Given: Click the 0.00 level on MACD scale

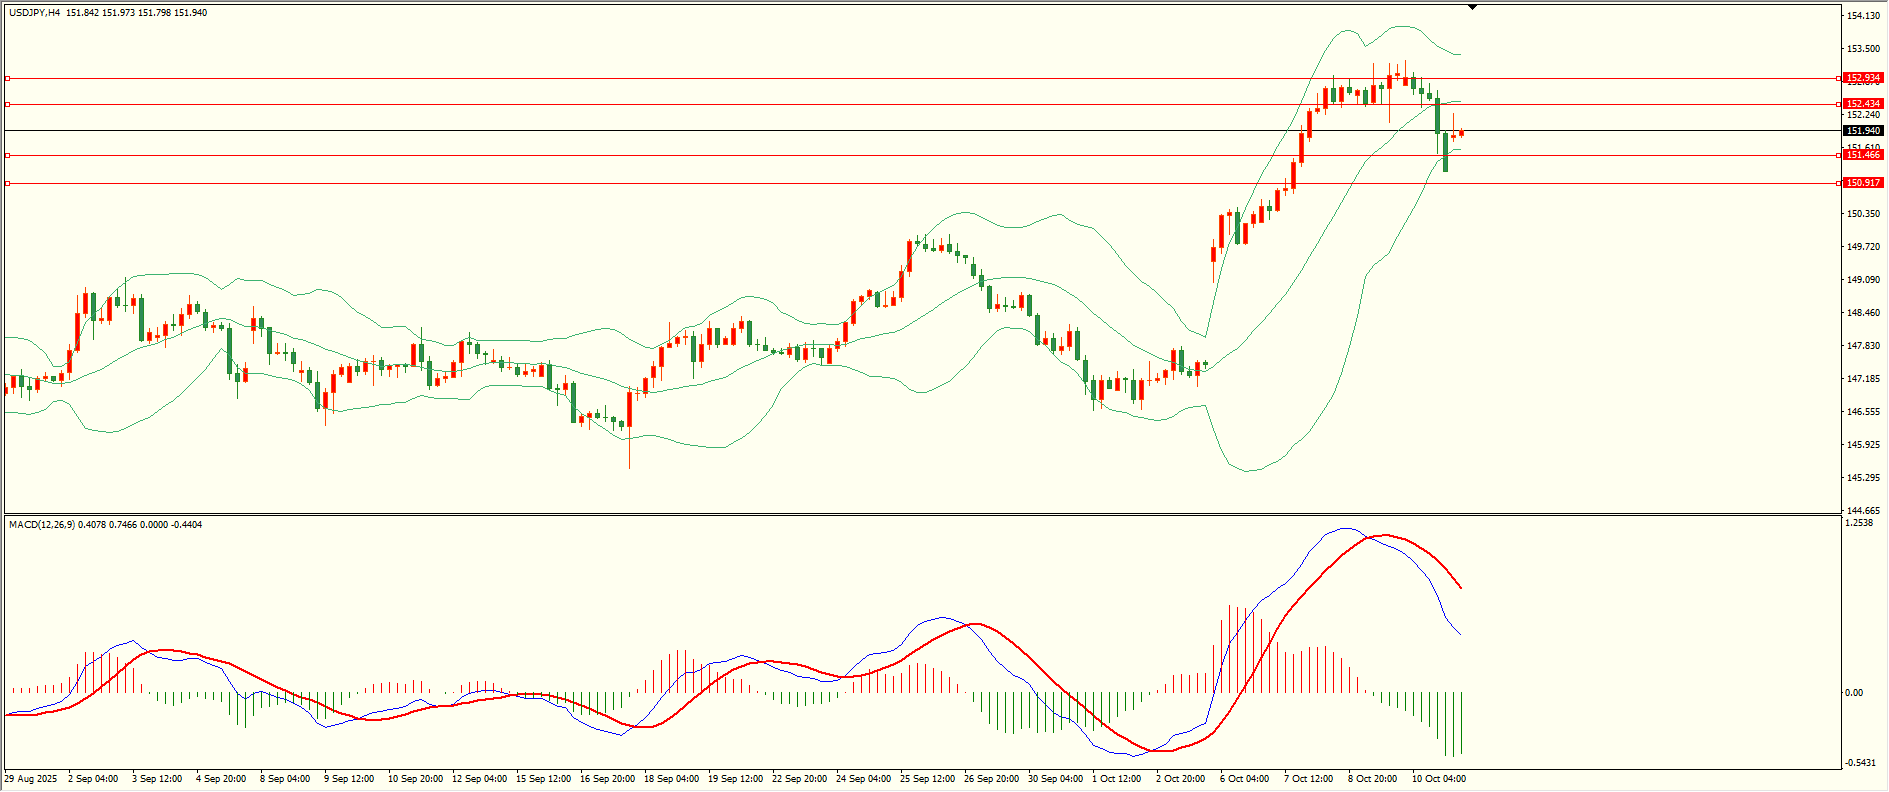Looking at the screenshot, I should point(1853,693).
